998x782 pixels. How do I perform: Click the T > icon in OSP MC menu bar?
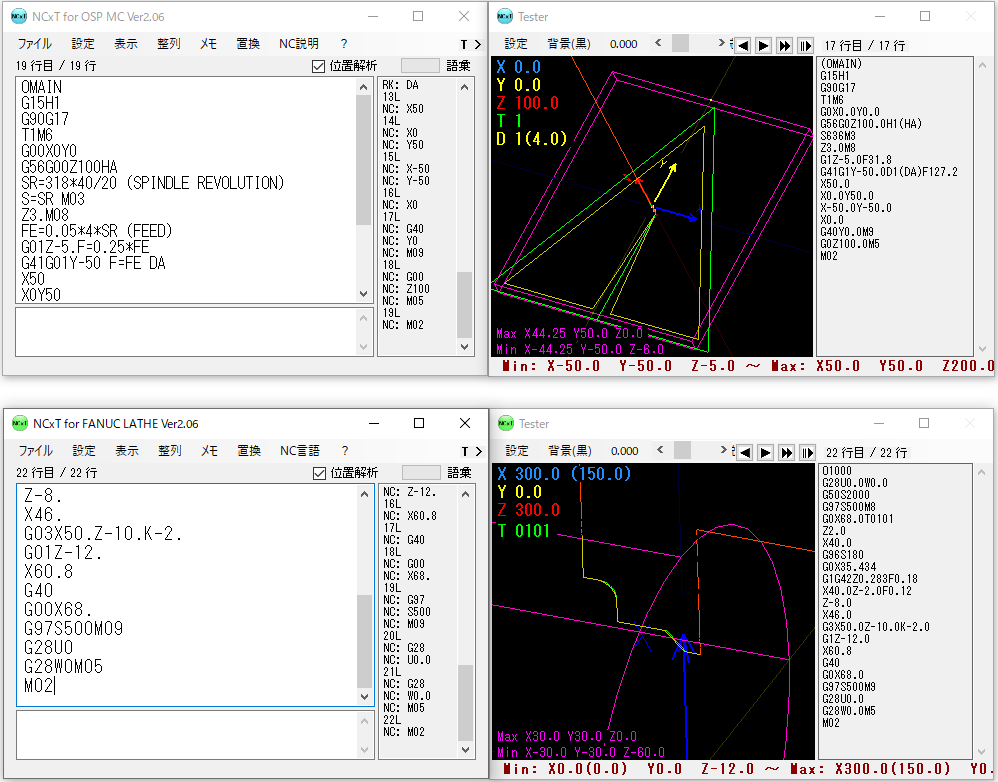pos(470,44)
